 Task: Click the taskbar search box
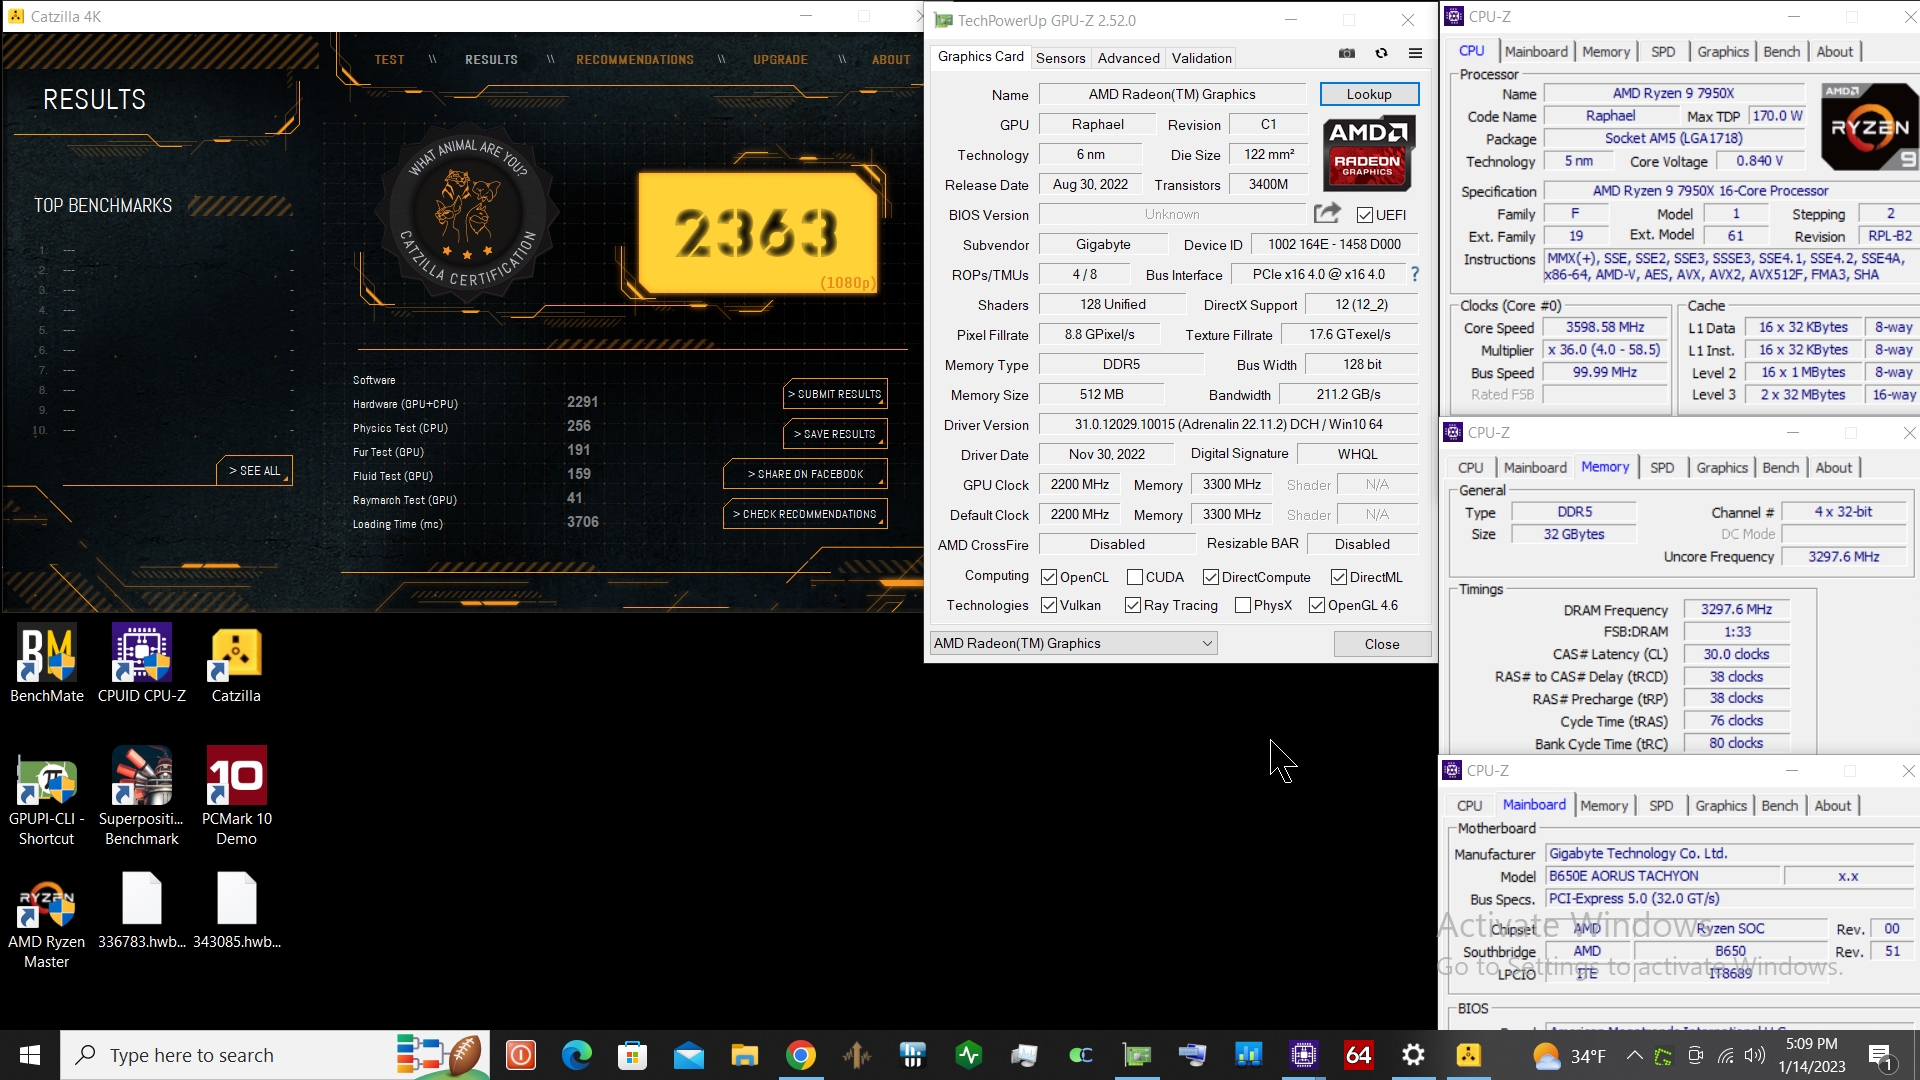pyautogui.click(x=275, y=1055)
